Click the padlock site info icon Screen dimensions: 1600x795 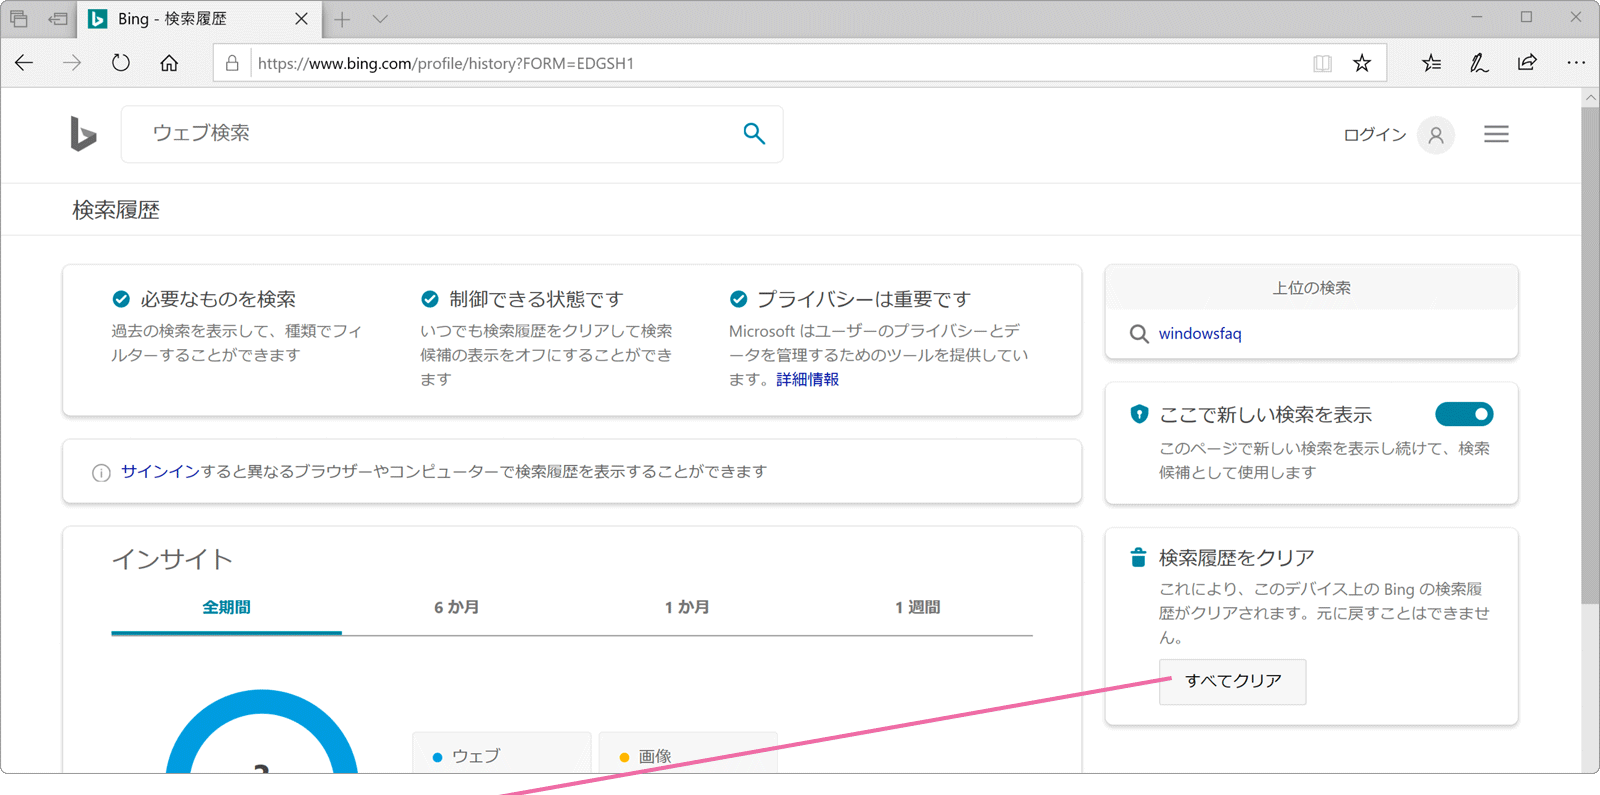coord(232,63)
